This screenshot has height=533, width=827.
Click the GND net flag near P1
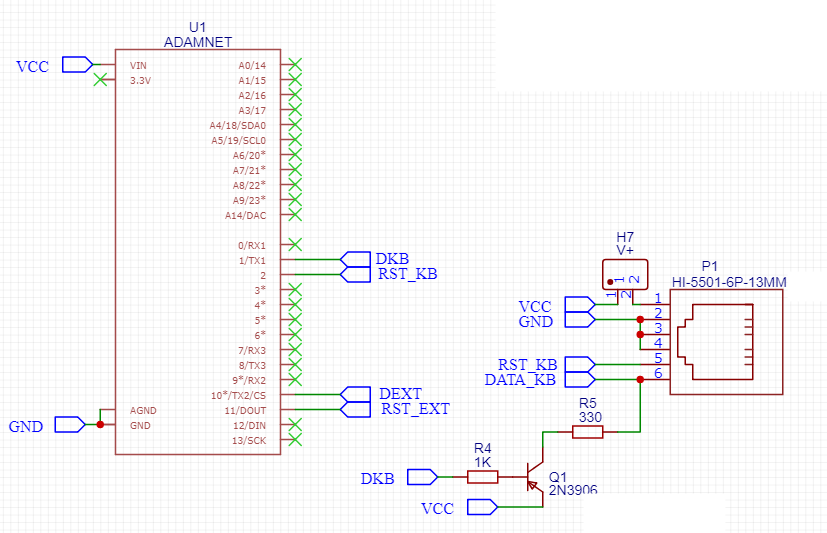click(x=579, y=320)
